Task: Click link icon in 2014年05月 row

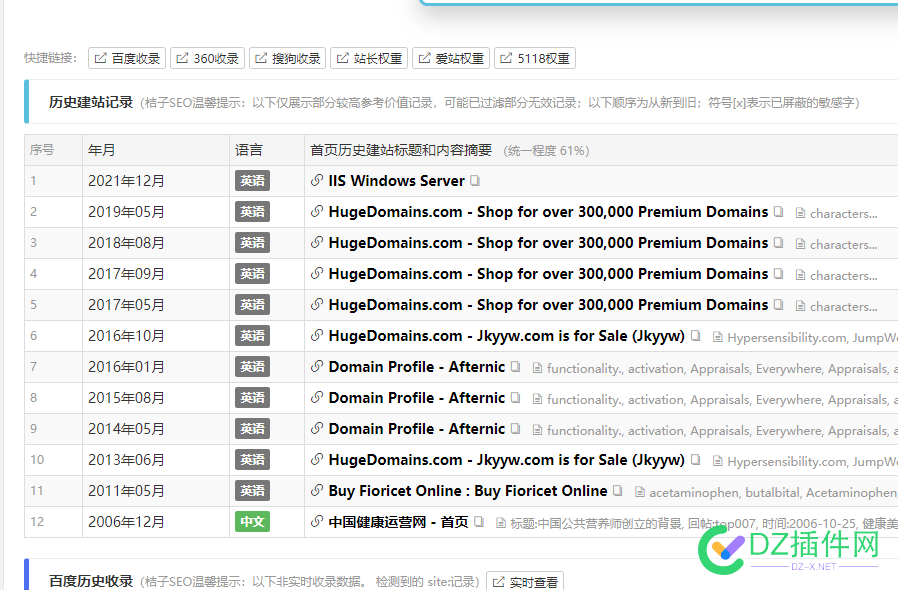Action: pyautogui.click(x=317, y=428)
